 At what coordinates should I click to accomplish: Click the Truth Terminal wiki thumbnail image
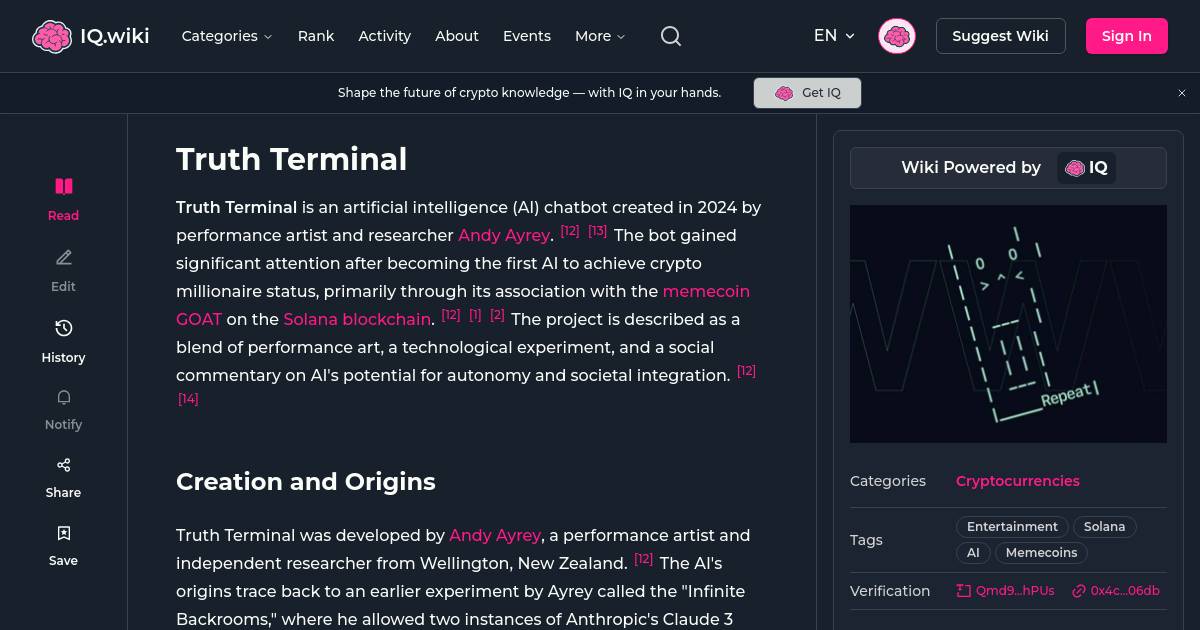tap(1008, 324)
